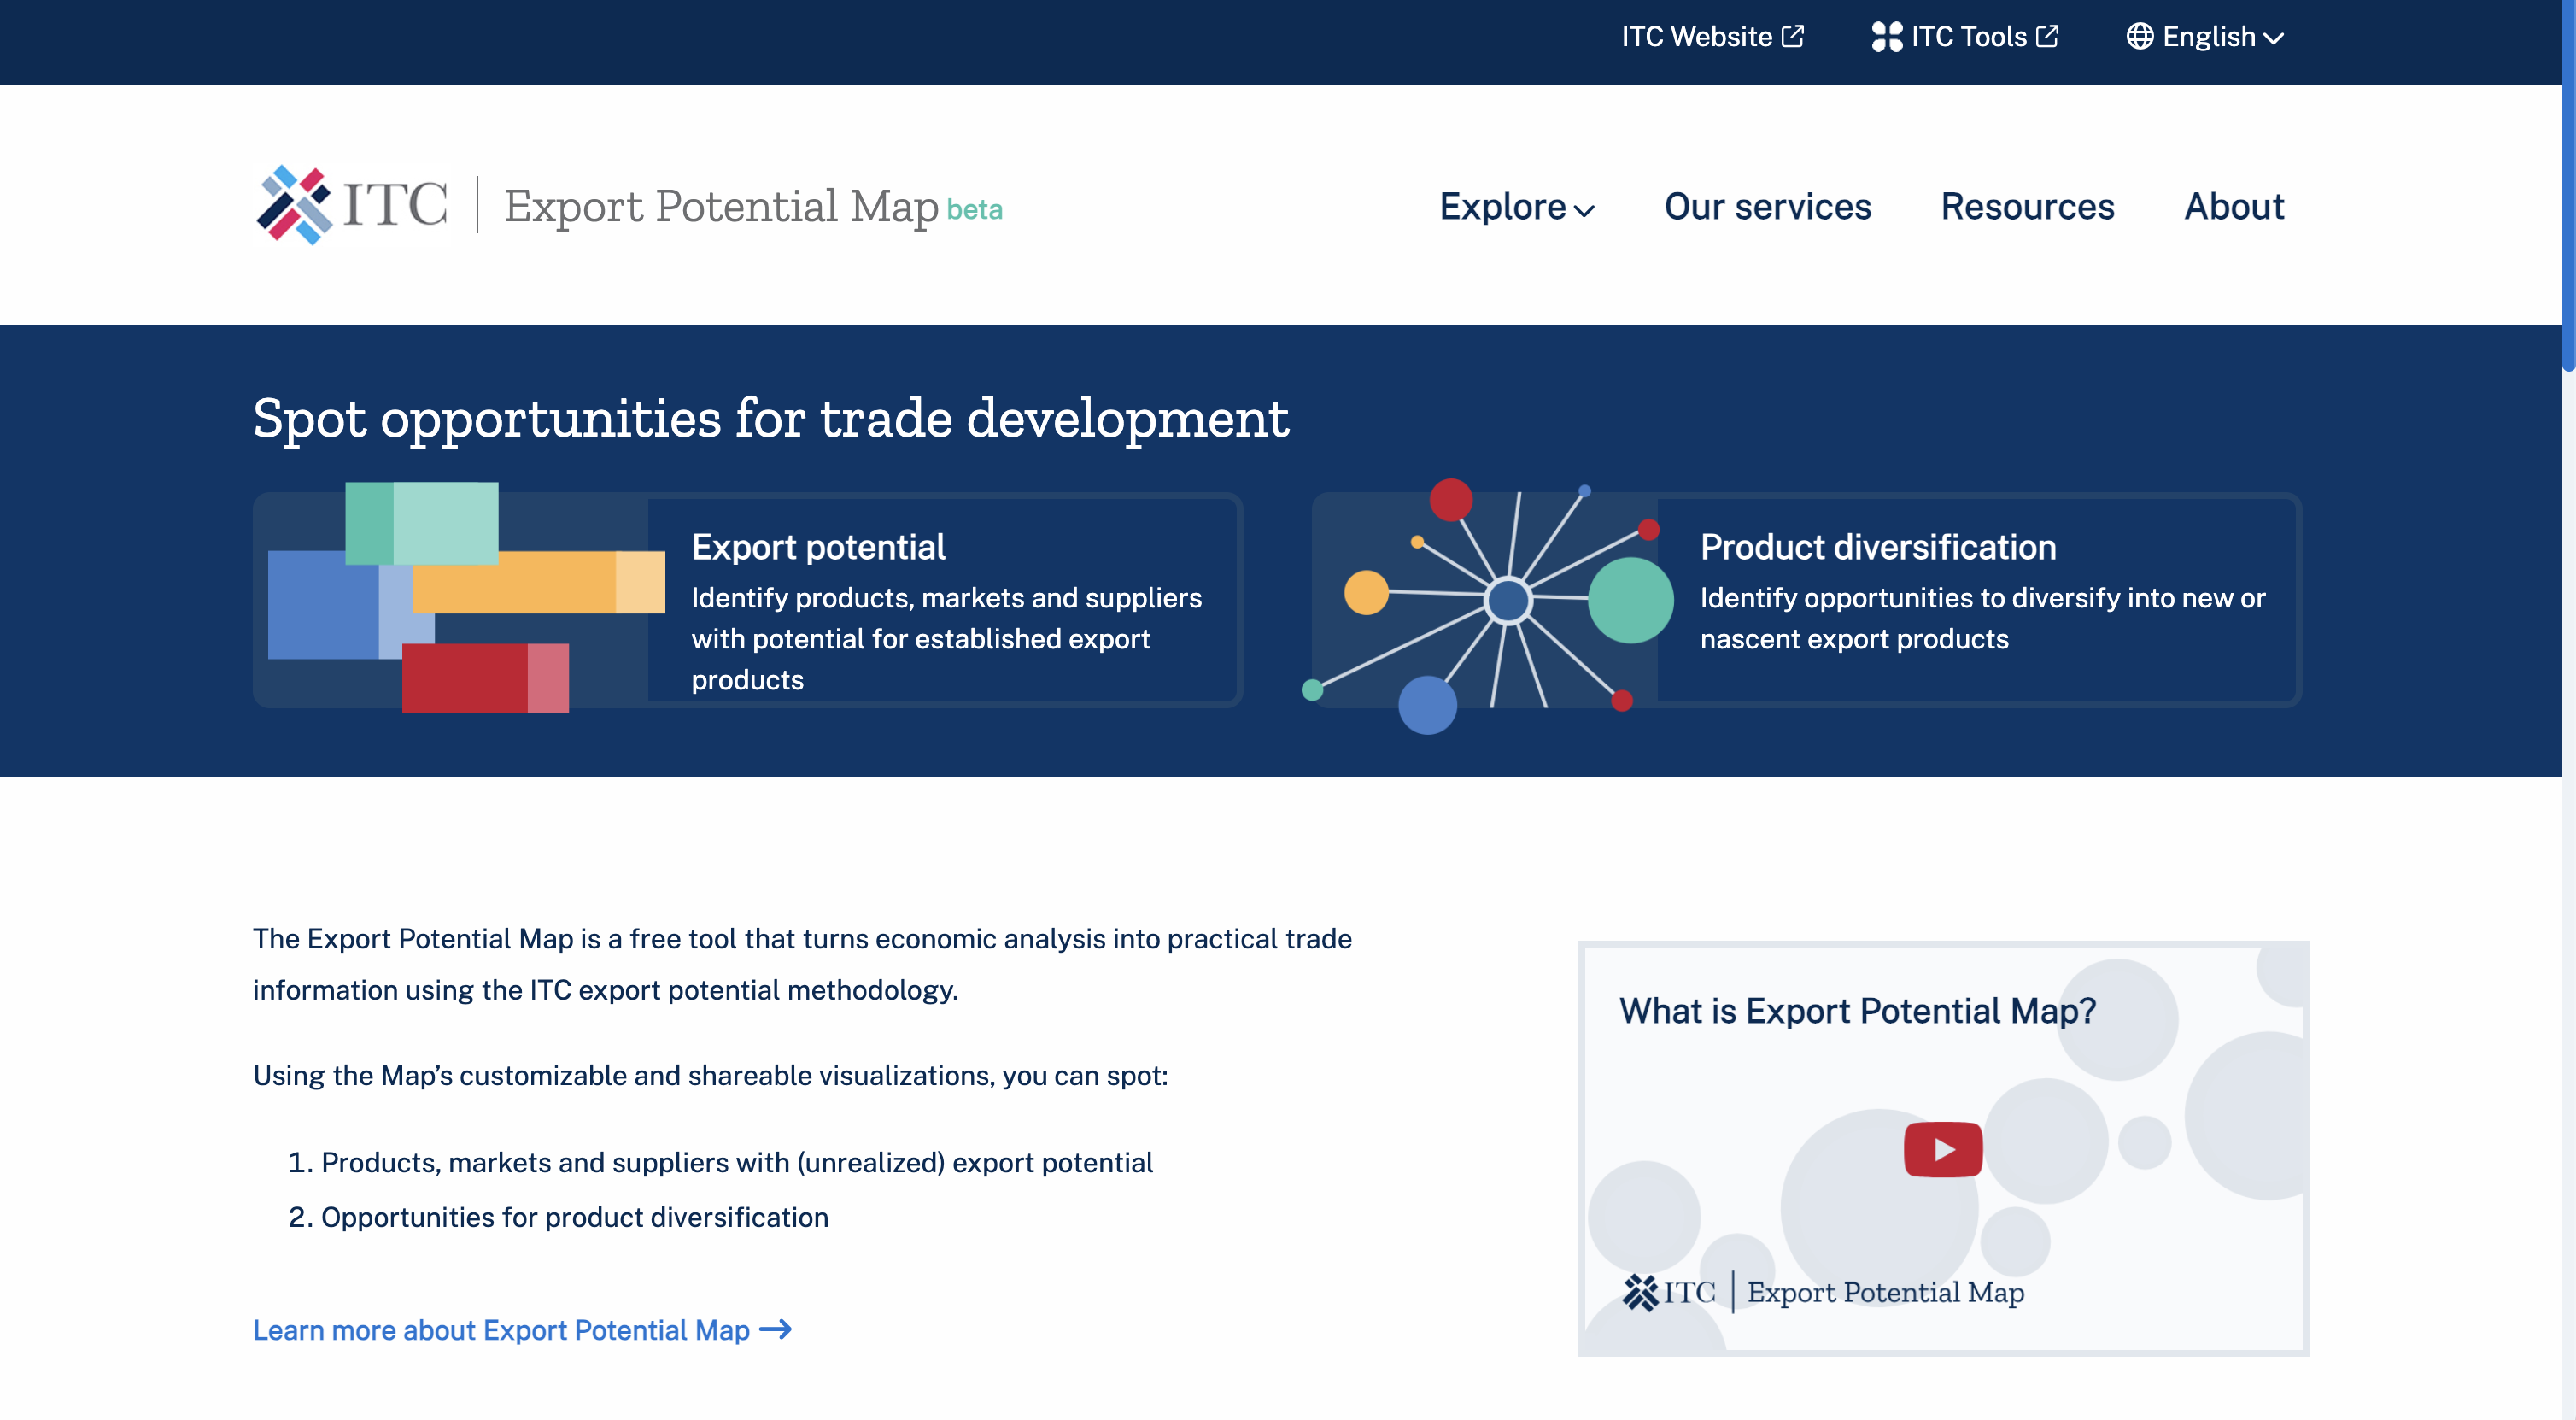Screen dimensions: 2576x1420
Task: Click external link icon beside ITC Tools
Action: 2048,36
